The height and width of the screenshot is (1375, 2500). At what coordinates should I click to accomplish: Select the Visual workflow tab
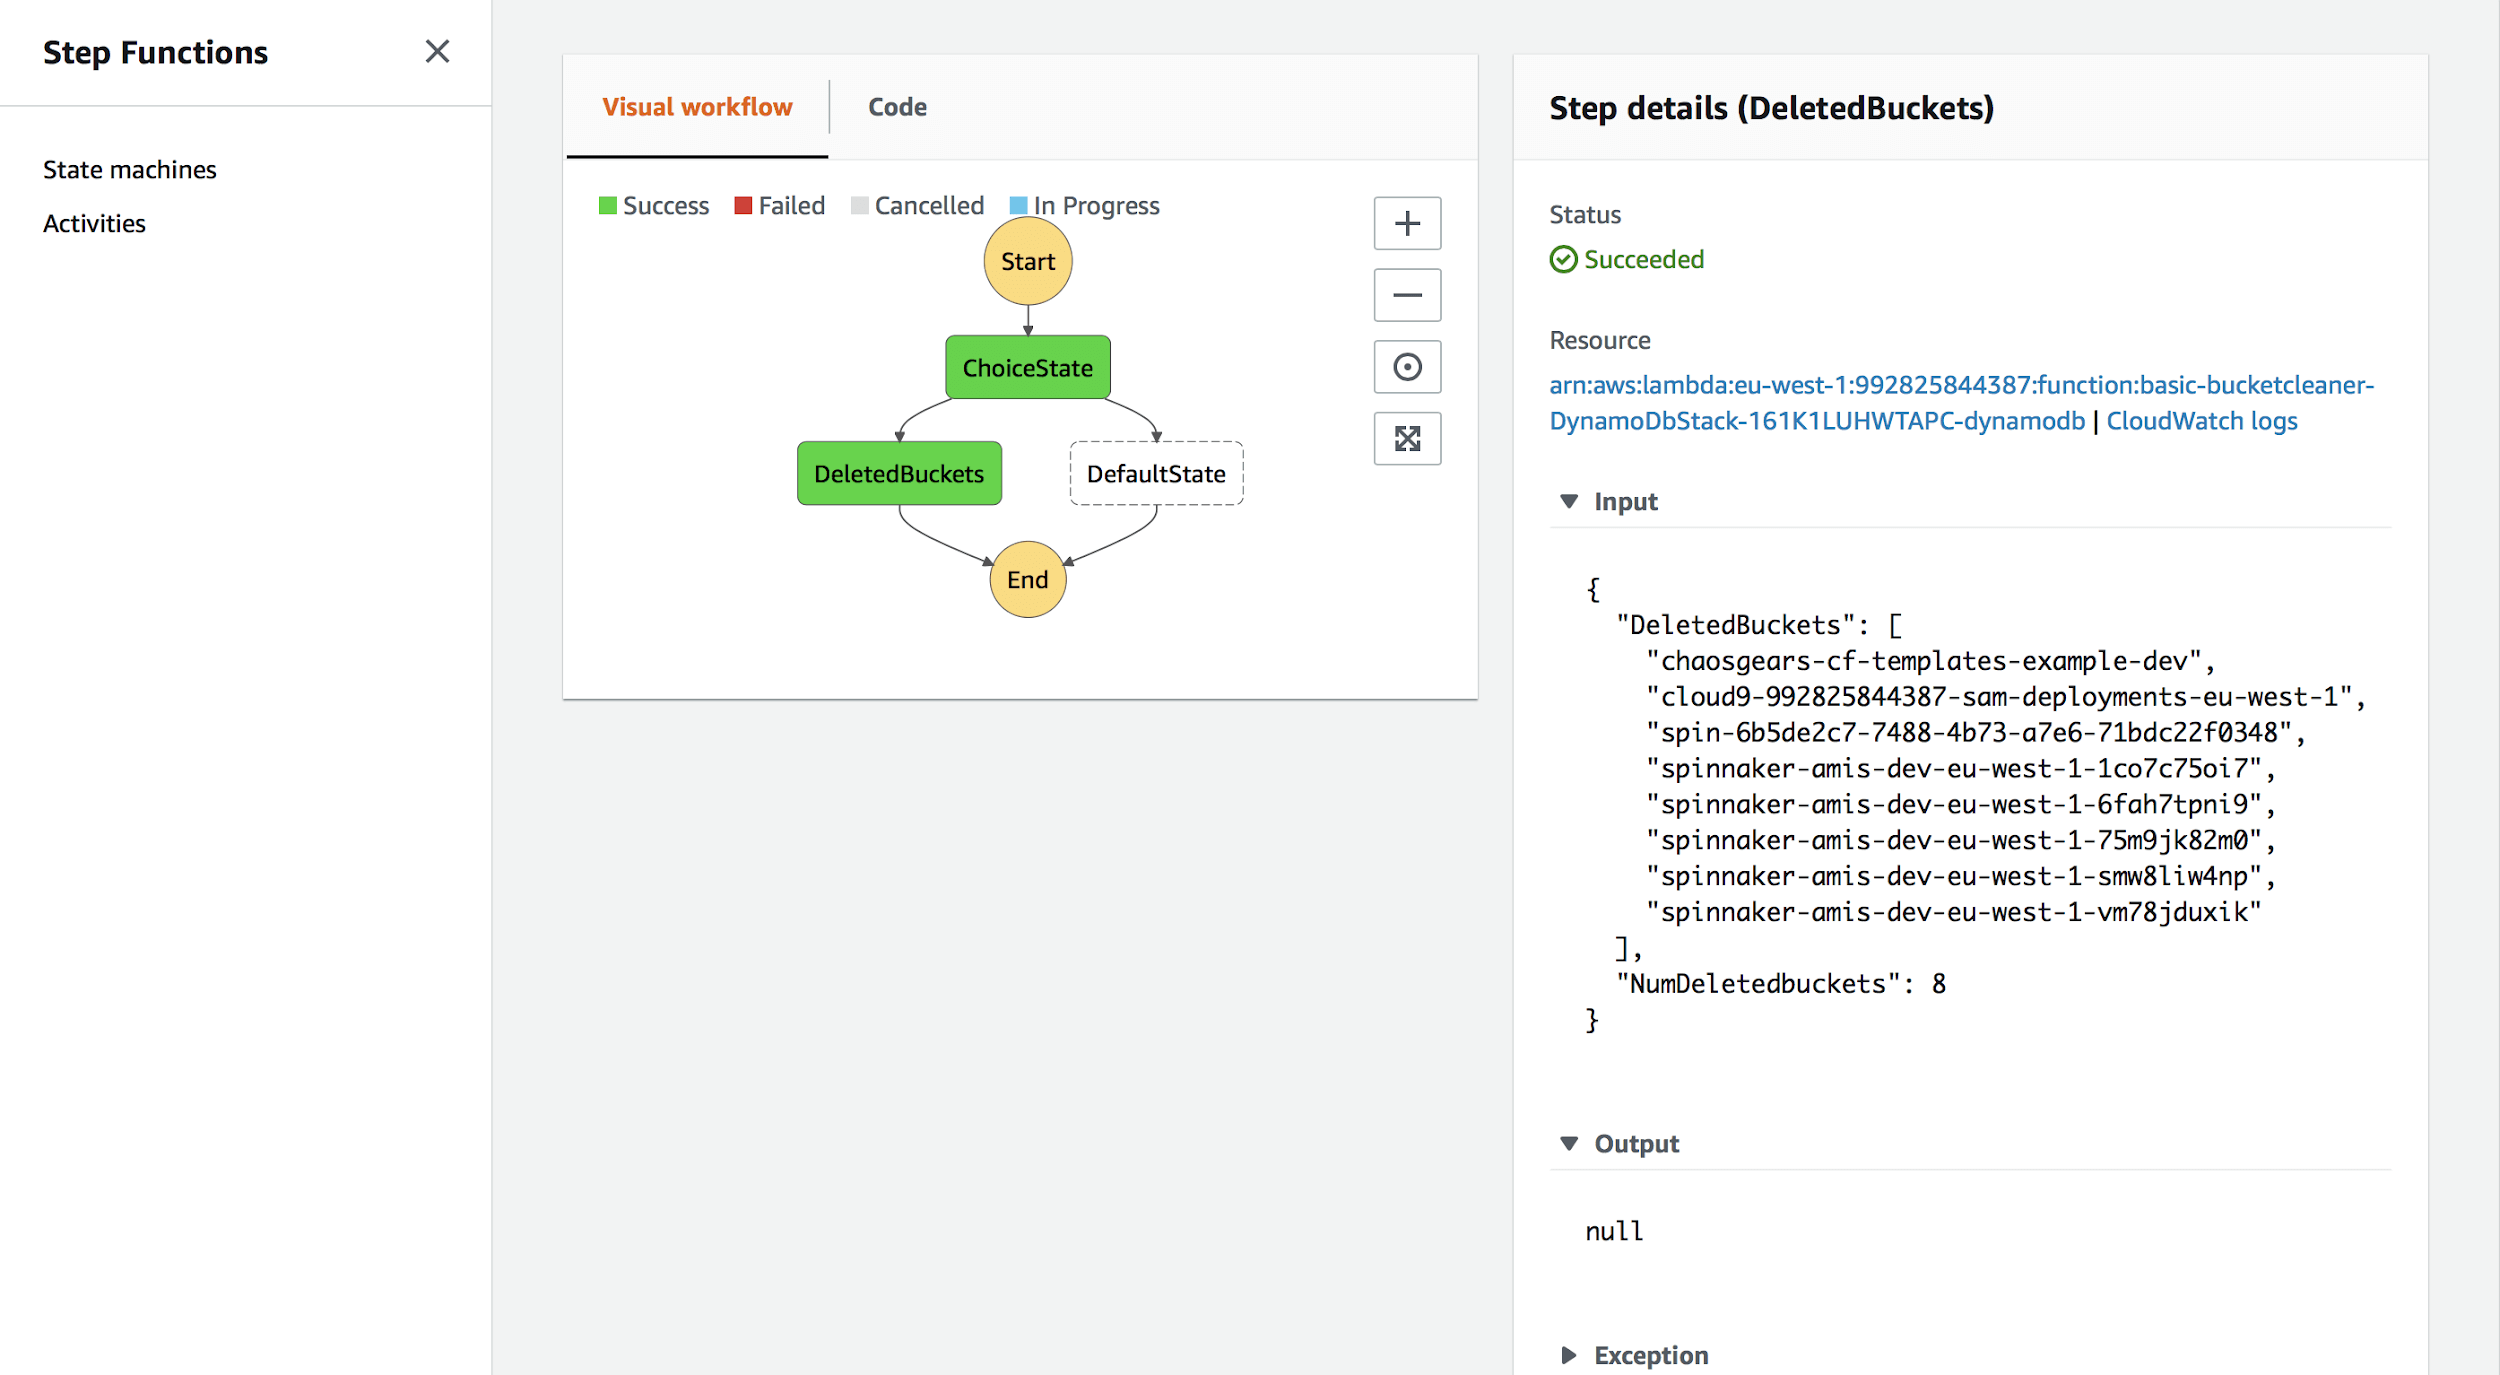point(696,107)
